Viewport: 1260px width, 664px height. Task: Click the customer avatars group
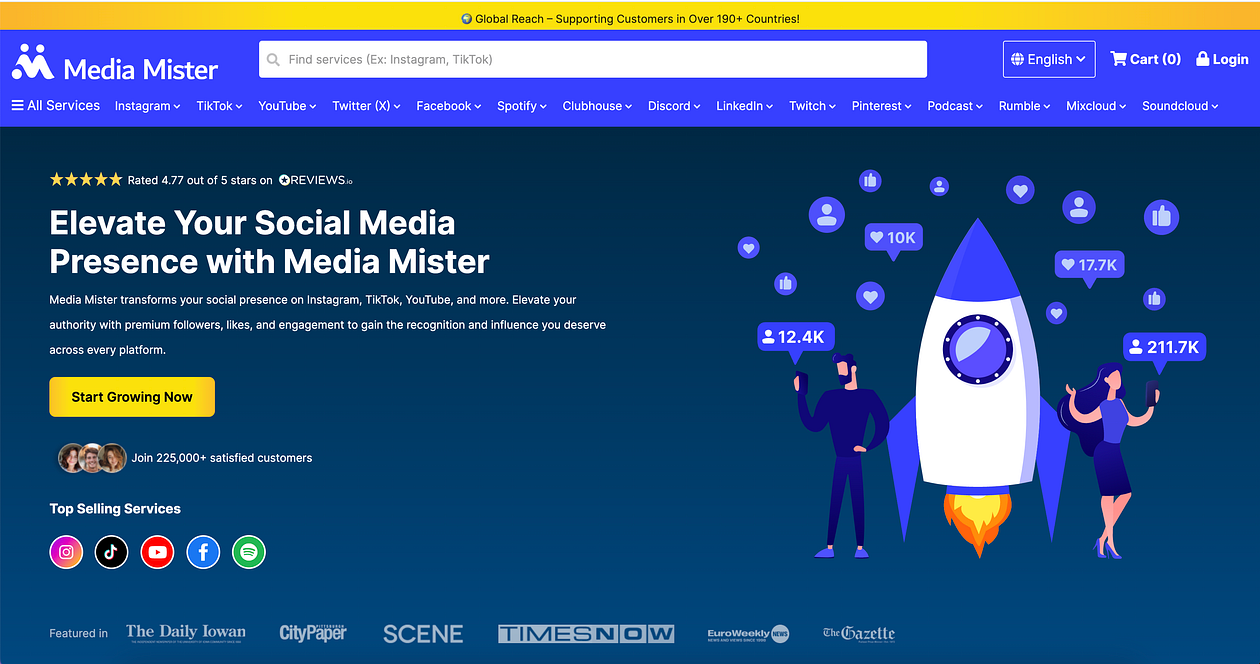tap(92, 458)
